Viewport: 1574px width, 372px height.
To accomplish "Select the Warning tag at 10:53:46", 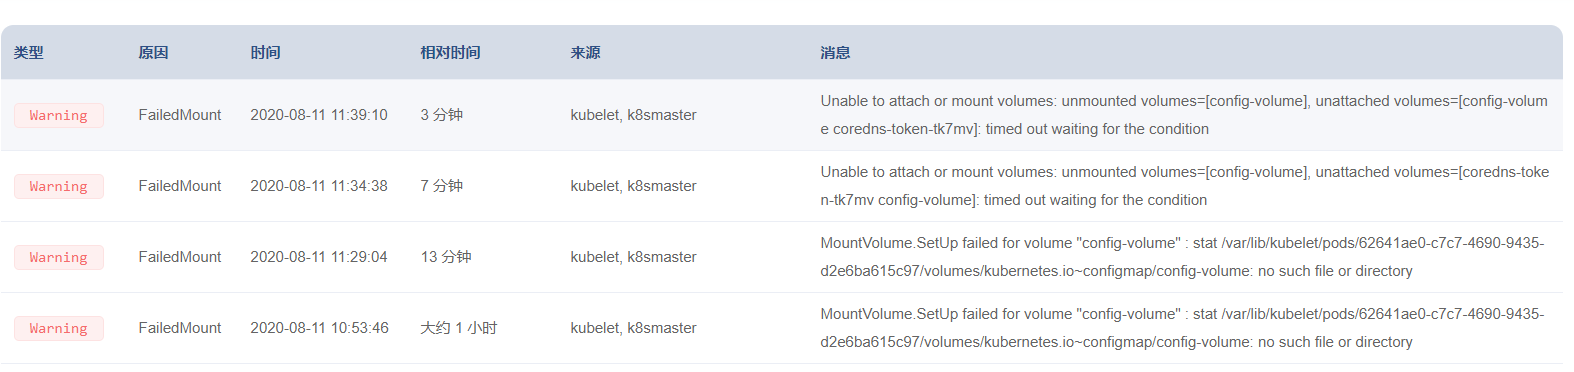I will pos(58,328).
